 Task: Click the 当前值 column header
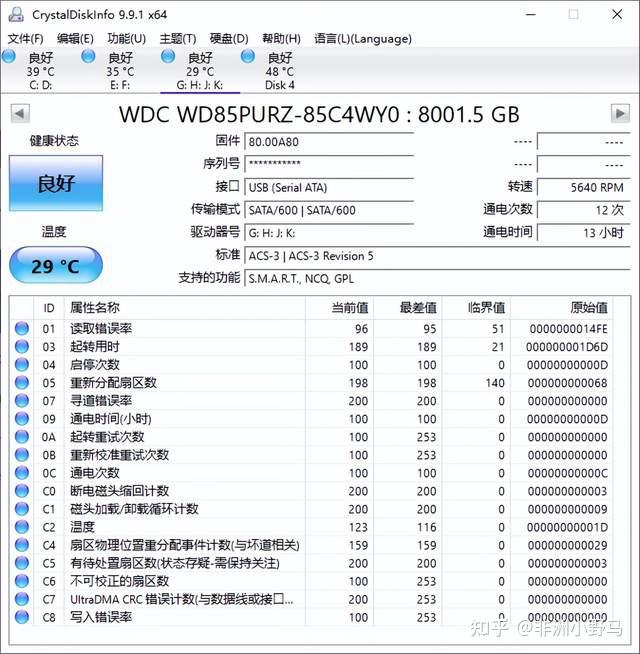(340, 308)
